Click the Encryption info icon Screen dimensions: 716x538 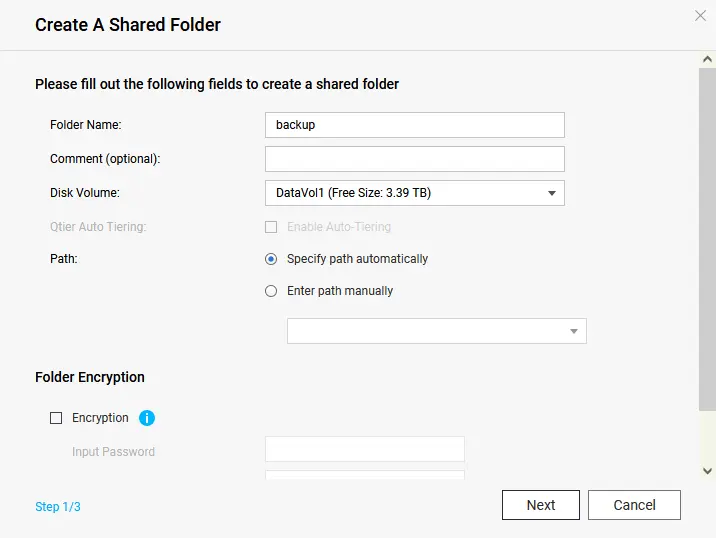point(147,418)
